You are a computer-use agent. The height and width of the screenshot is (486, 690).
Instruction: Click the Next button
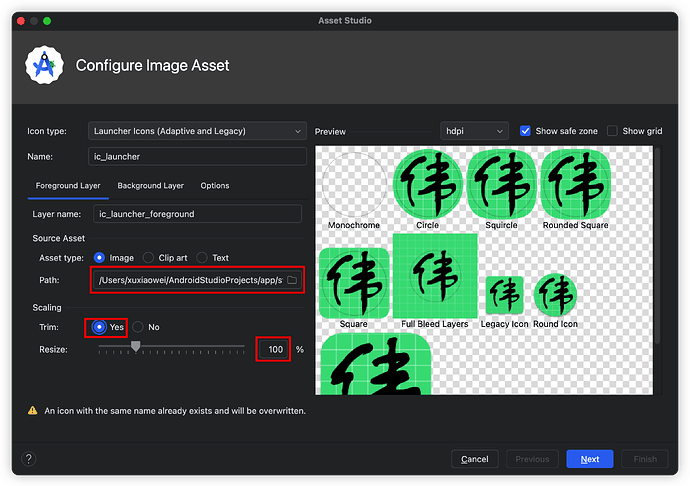589,459
